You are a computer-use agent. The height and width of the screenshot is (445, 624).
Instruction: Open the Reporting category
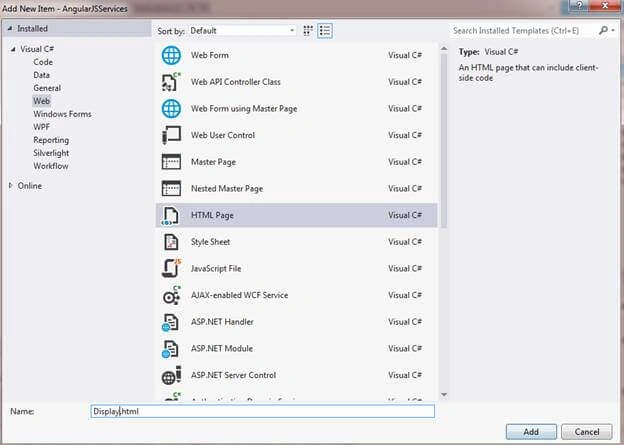pyautogui.click(x=51, y=140)
